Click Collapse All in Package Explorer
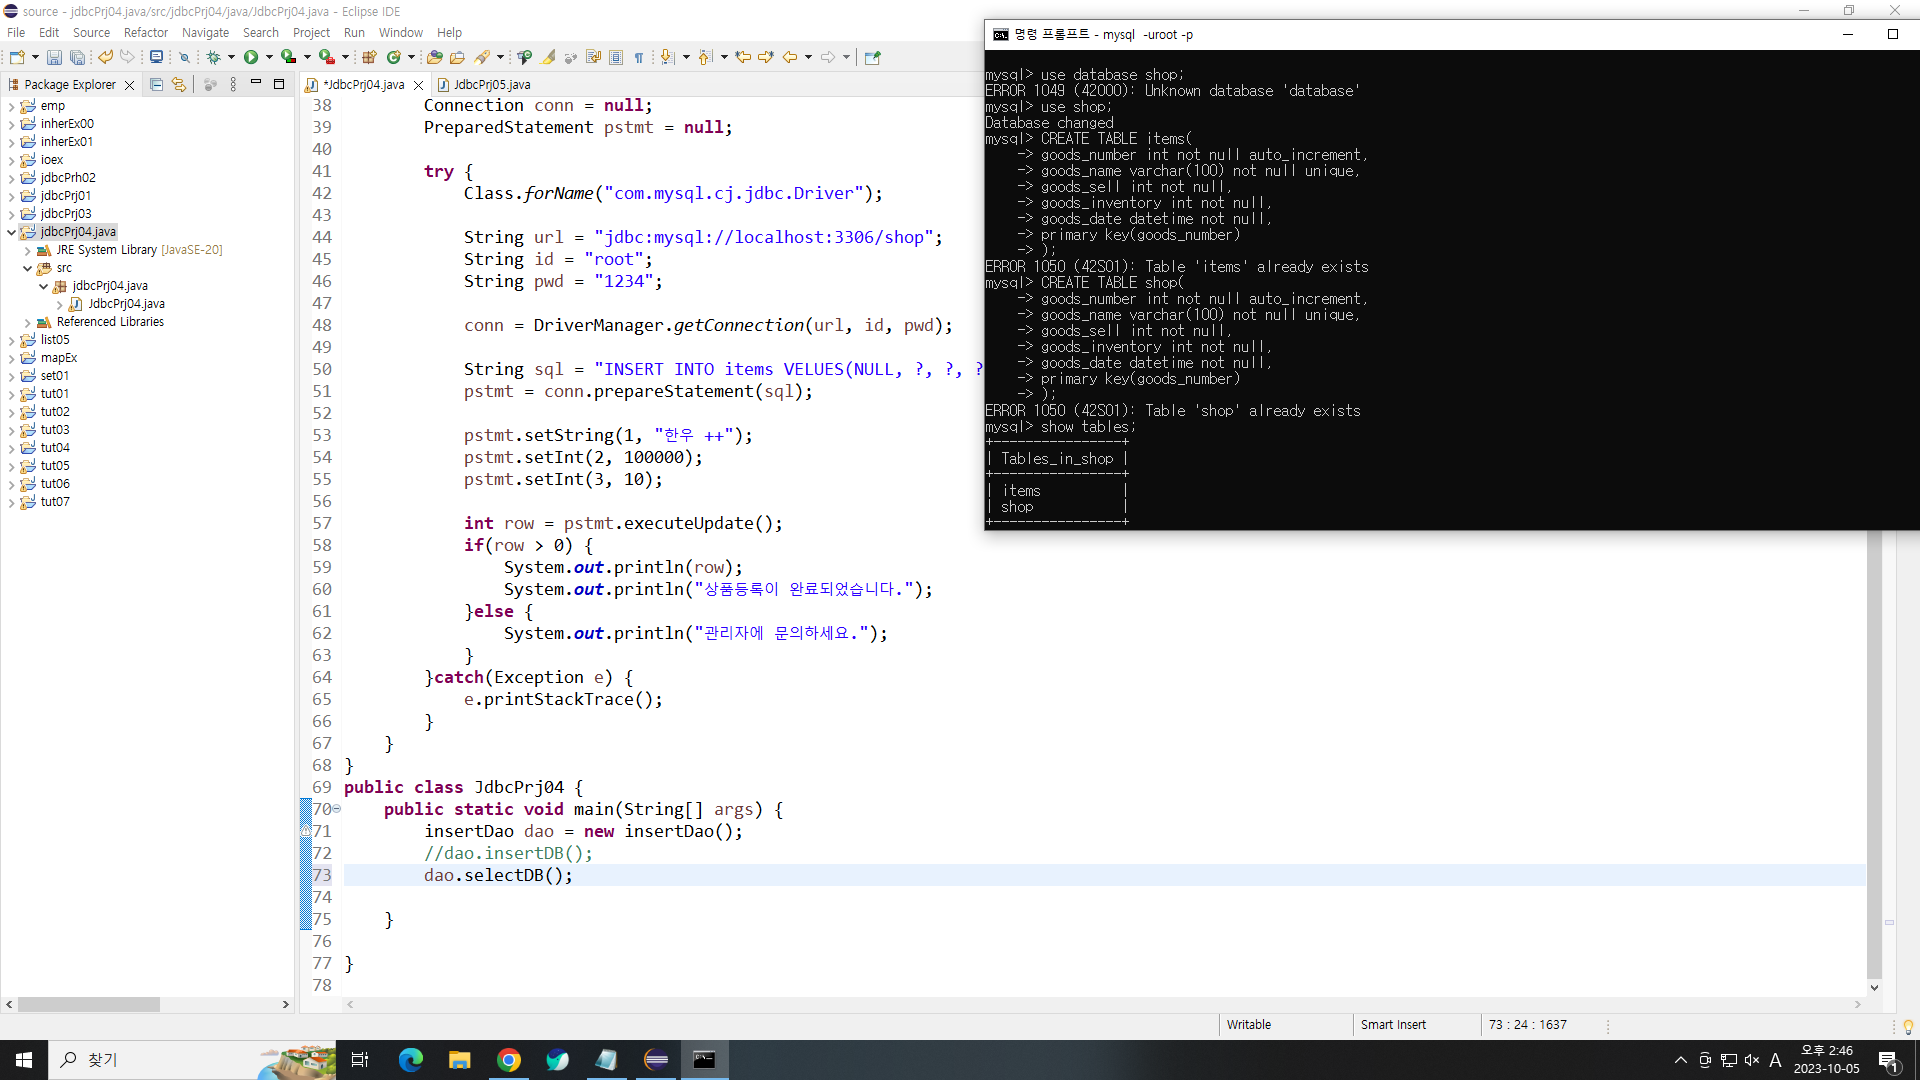The width and height of the screenshot is (1920, 1080). coord(156,85)
